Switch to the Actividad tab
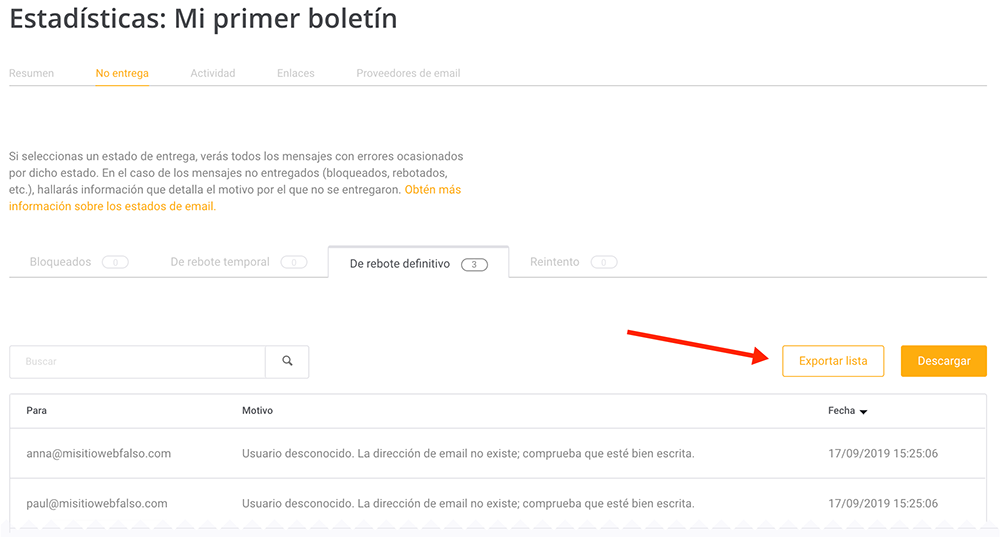 [x=213, y=73]
